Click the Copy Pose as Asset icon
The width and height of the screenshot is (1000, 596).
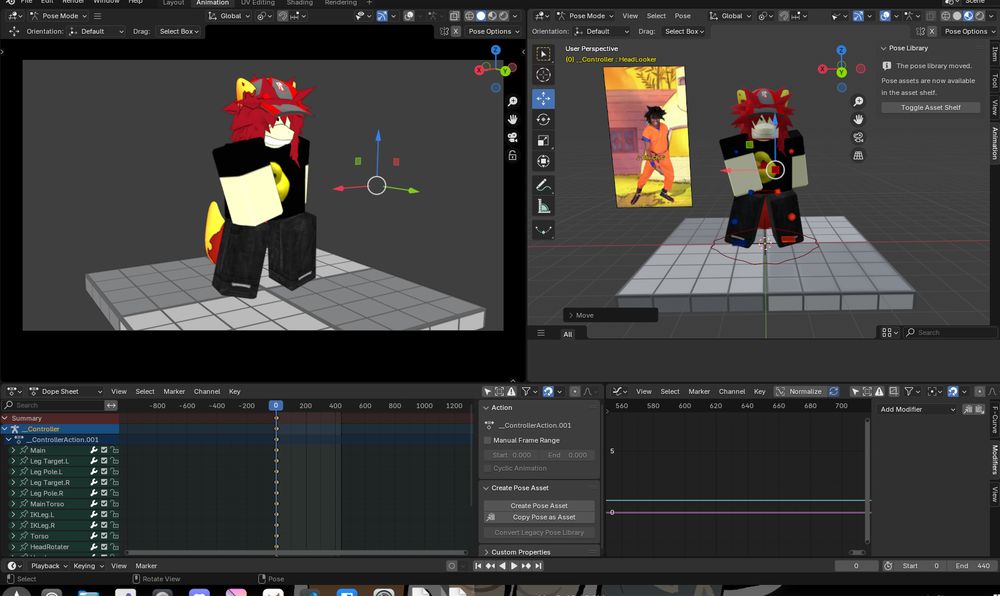click(490, 517)
